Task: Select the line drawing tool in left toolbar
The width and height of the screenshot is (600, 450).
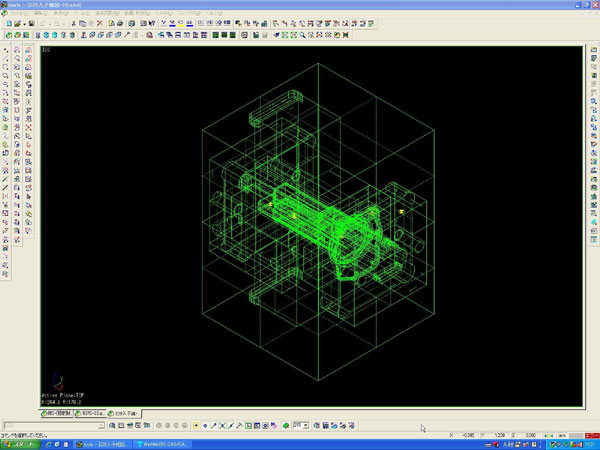Action: pos(6,56)
